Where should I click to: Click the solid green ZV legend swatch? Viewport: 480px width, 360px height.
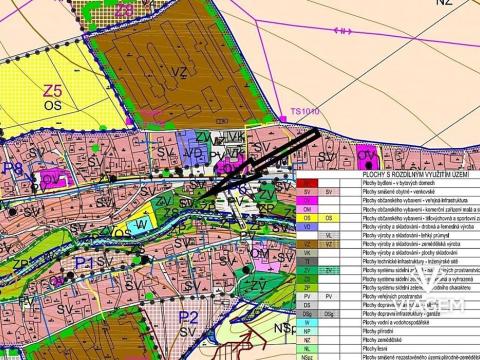[x=307, y=270]
